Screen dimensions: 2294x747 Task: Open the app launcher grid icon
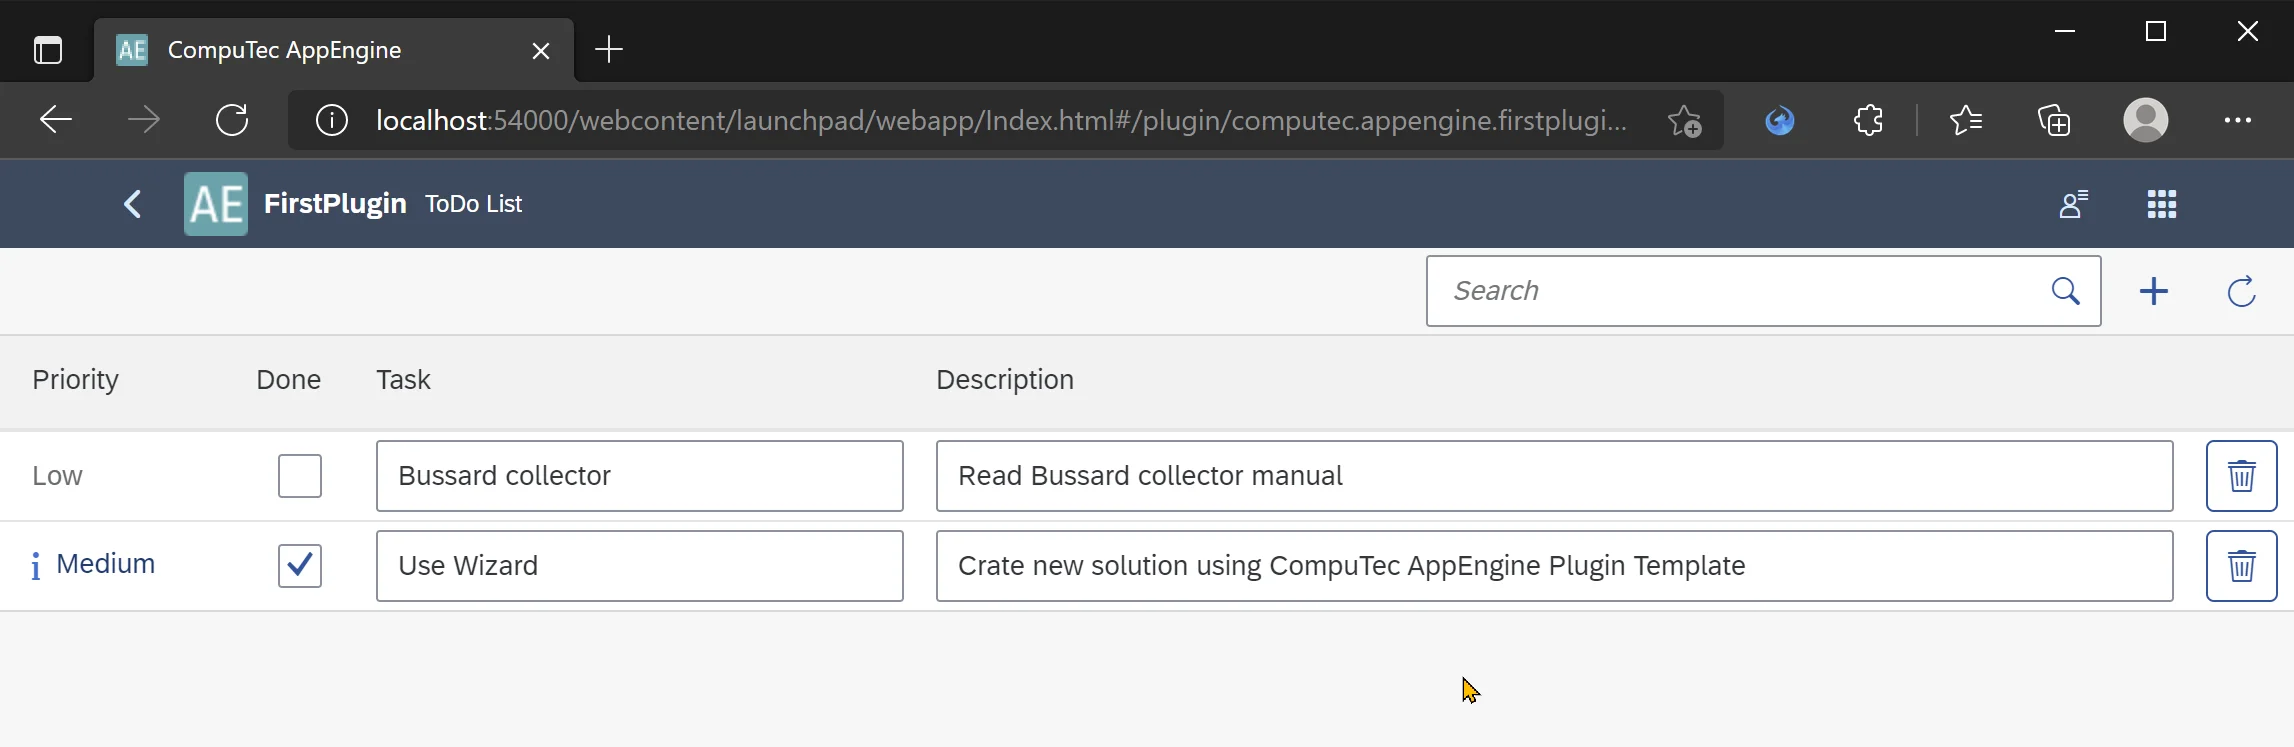(x=2161, y=204)
